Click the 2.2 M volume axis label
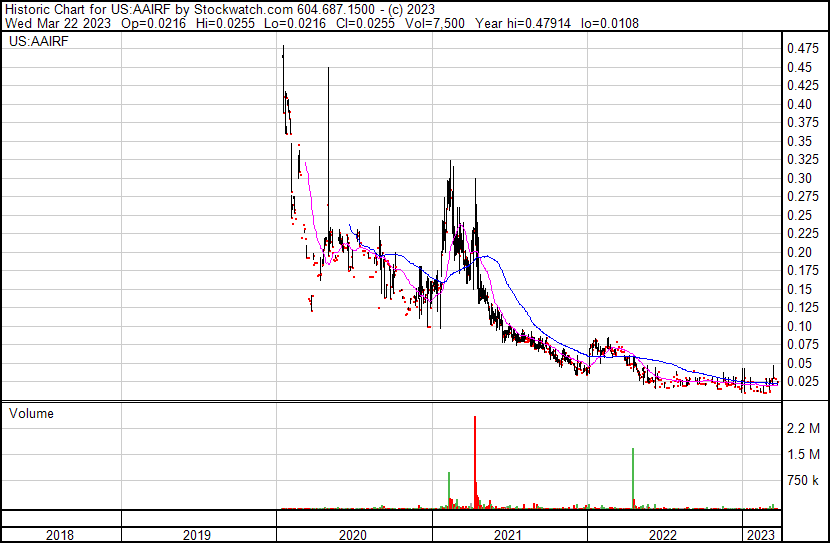Image resolution: width=830 pixels, height=543 pixels. point(803,428)
